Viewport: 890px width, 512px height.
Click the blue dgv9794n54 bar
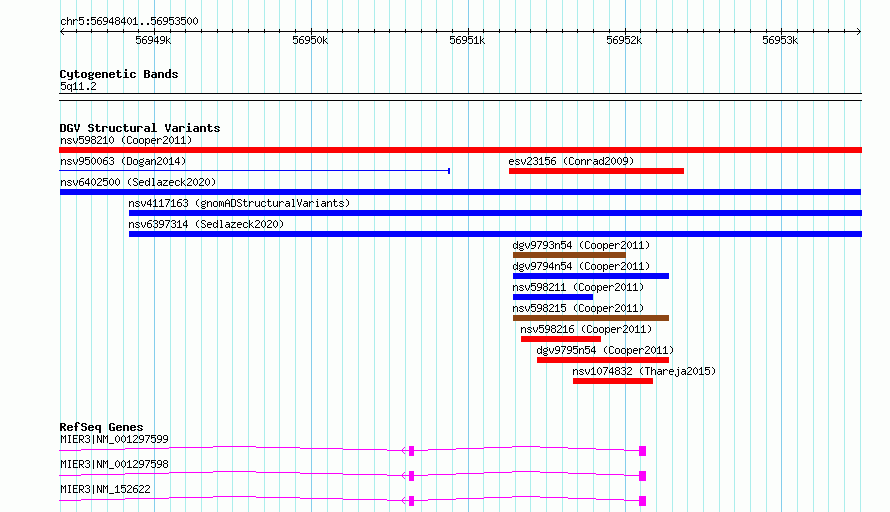coord(591,276)
